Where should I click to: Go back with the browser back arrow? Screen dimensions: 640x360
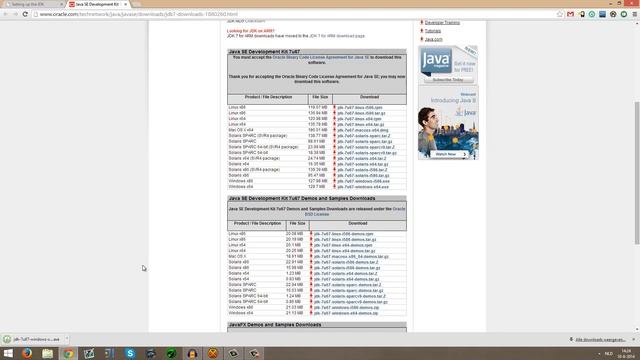coord(6,14)
